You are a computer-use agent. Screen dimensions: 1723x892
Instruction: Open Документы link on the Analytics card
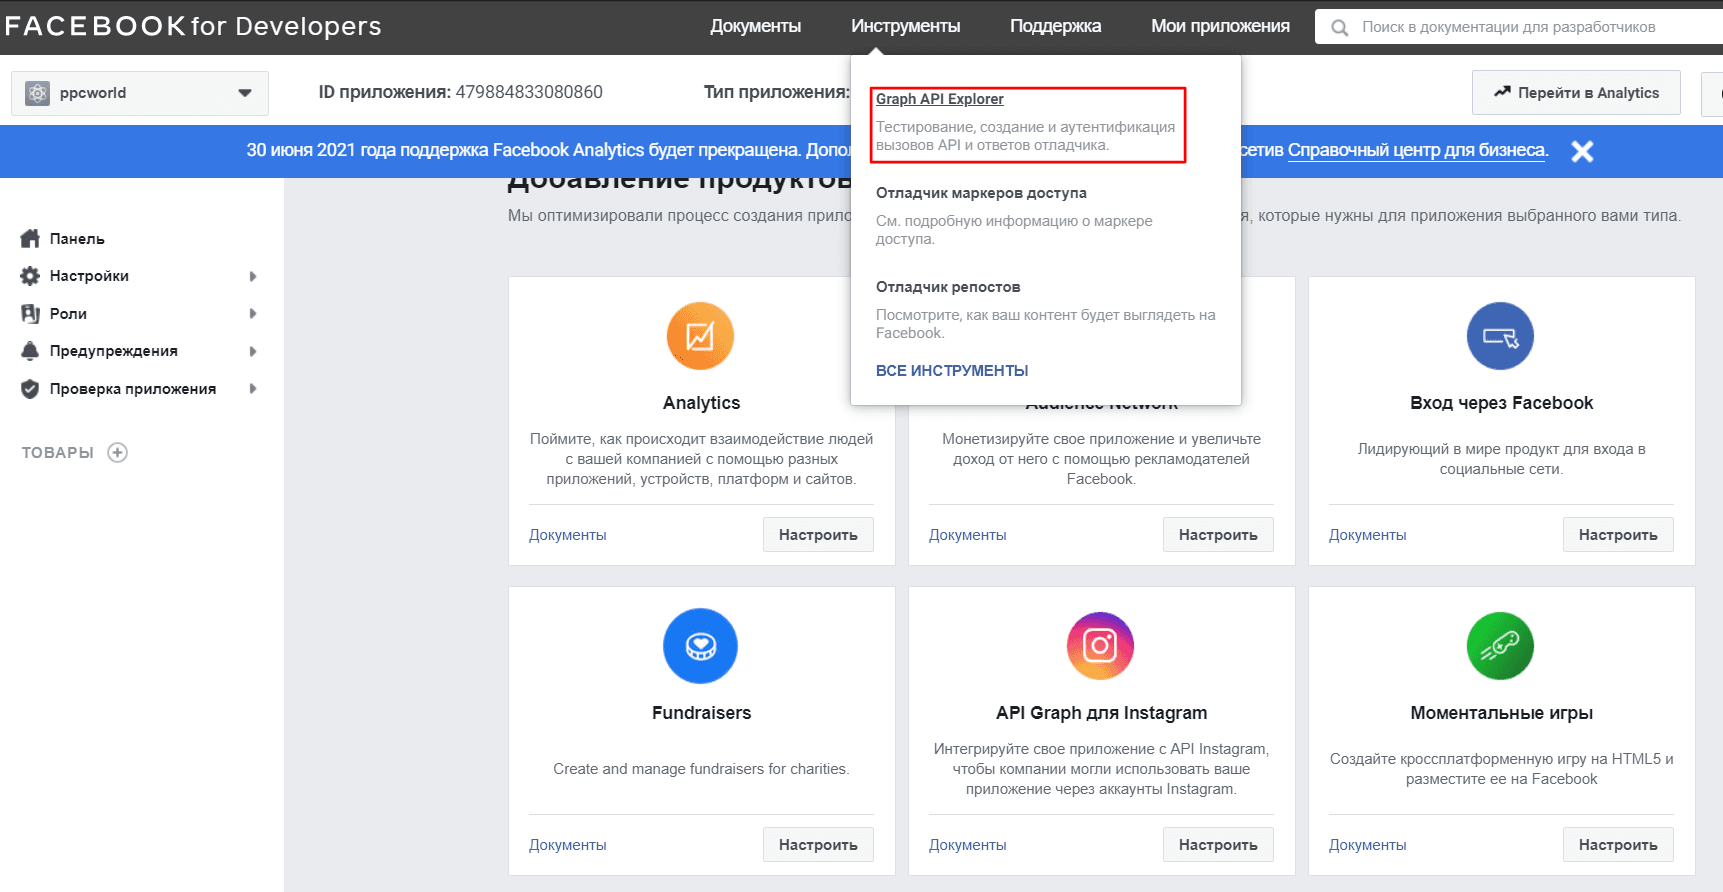click(x=568, y=535)
